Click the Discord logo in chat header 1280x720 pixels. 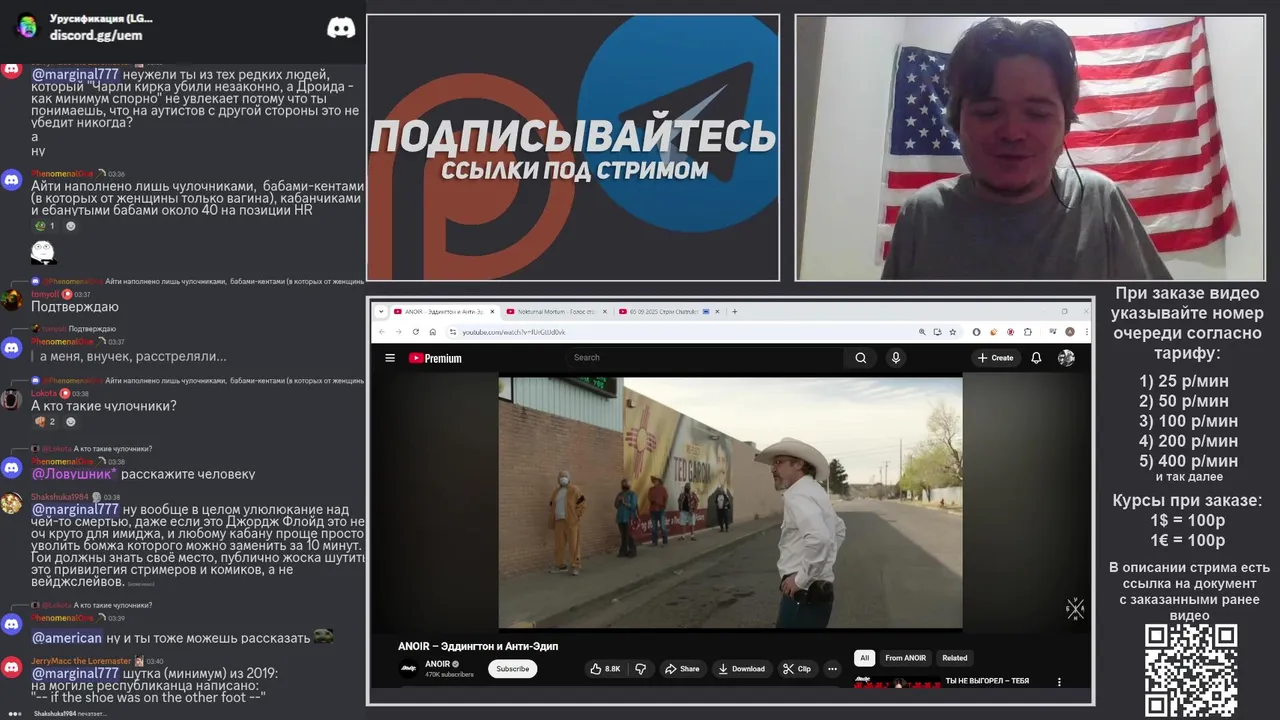tap(341, 28)
